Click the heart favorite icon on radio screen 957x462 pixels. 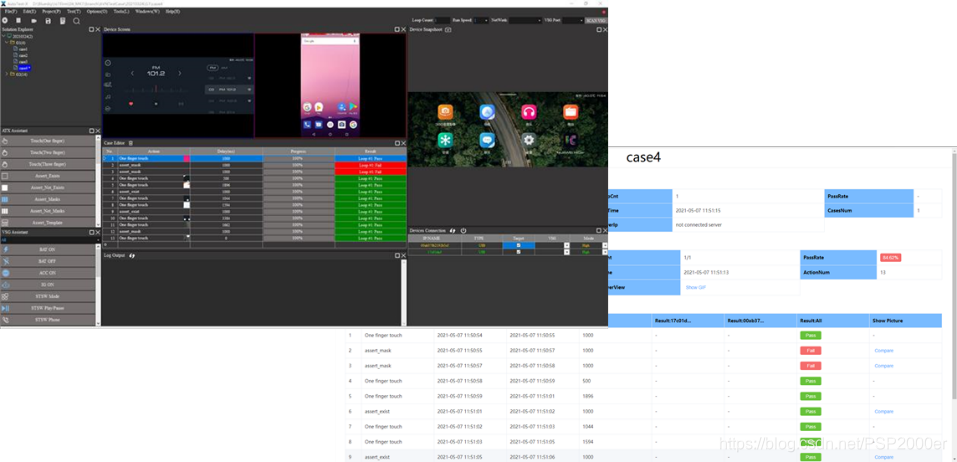click(131, 104)
